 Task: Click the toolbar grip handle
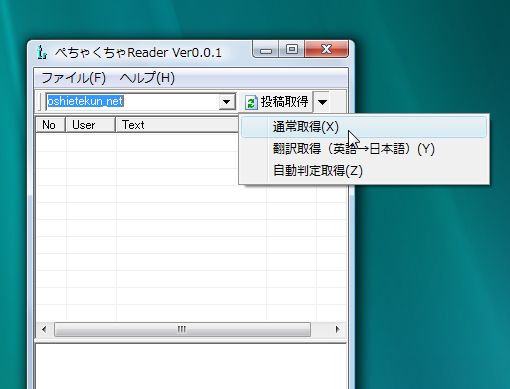[x=40, y=102]
